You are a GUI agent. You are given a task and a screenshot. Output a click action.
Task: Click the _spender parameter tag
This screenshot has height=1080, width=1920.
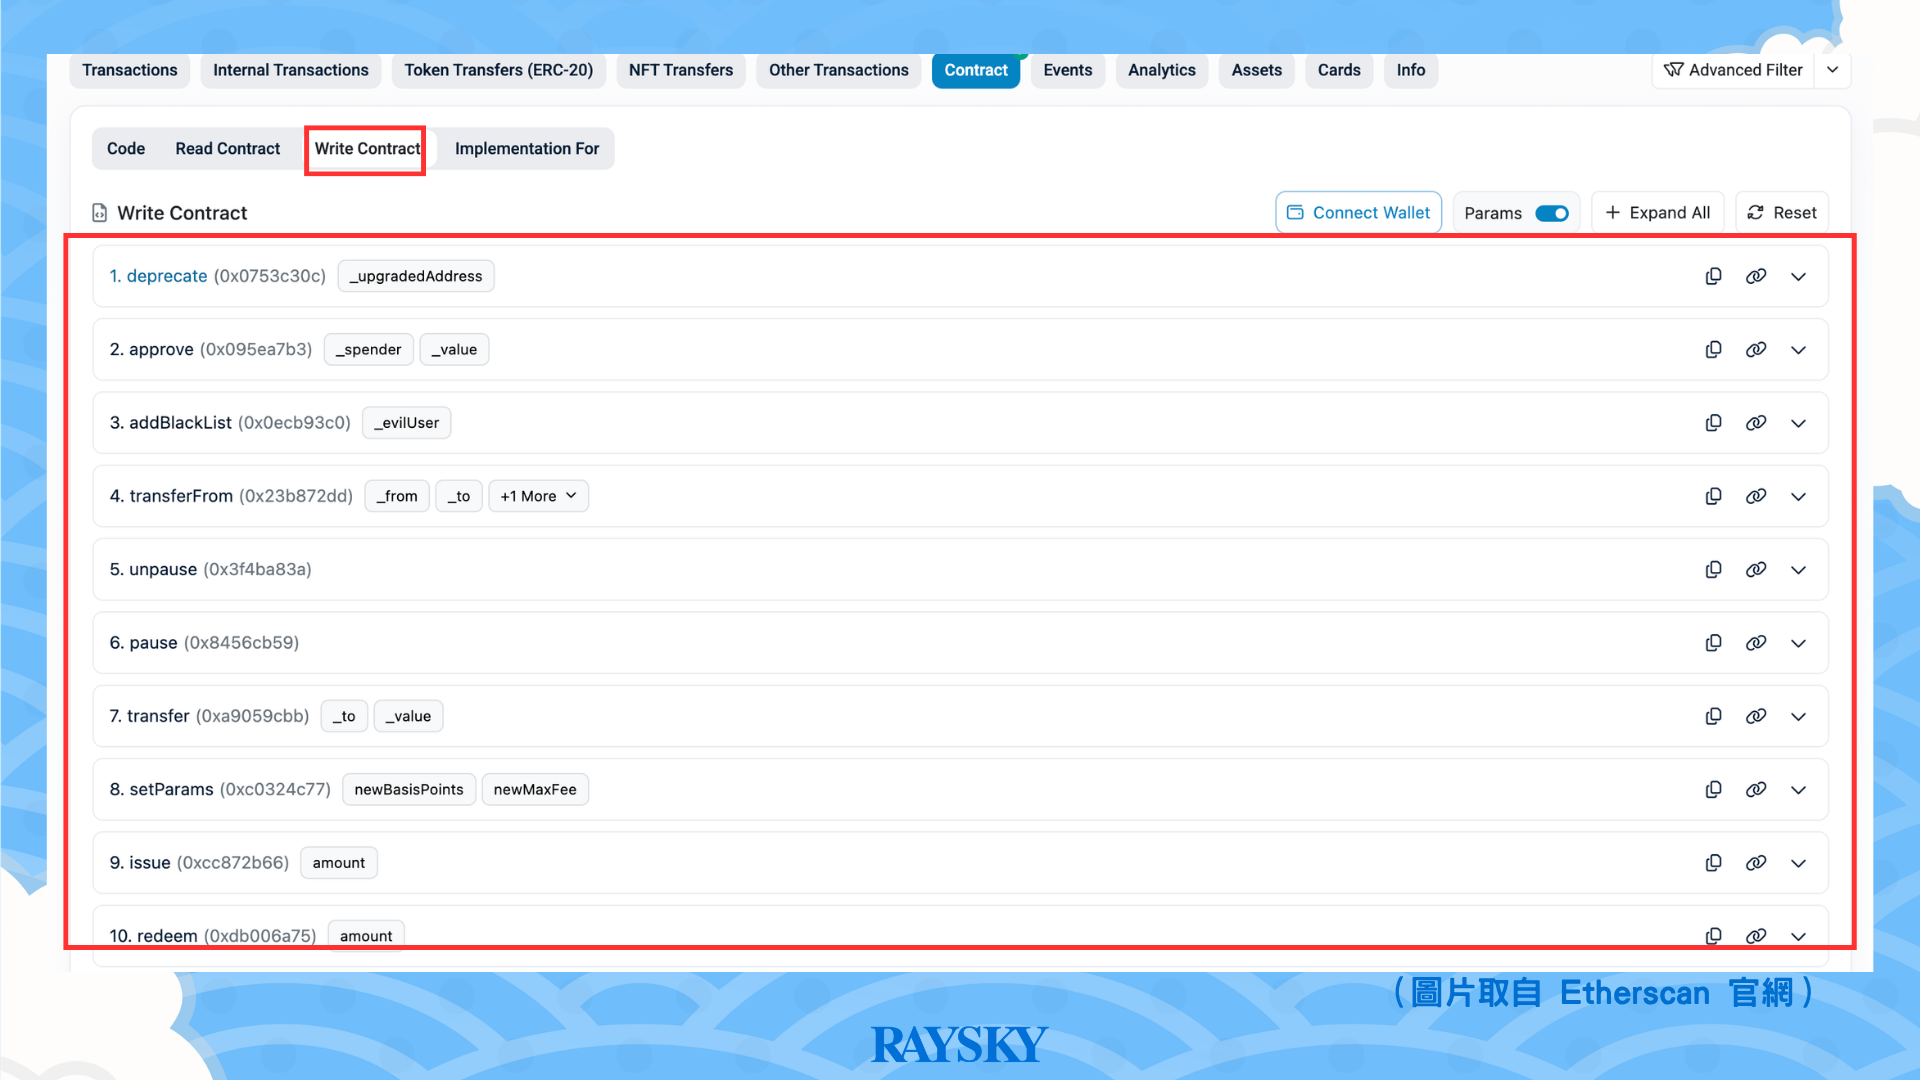click(x=369, y=349)
